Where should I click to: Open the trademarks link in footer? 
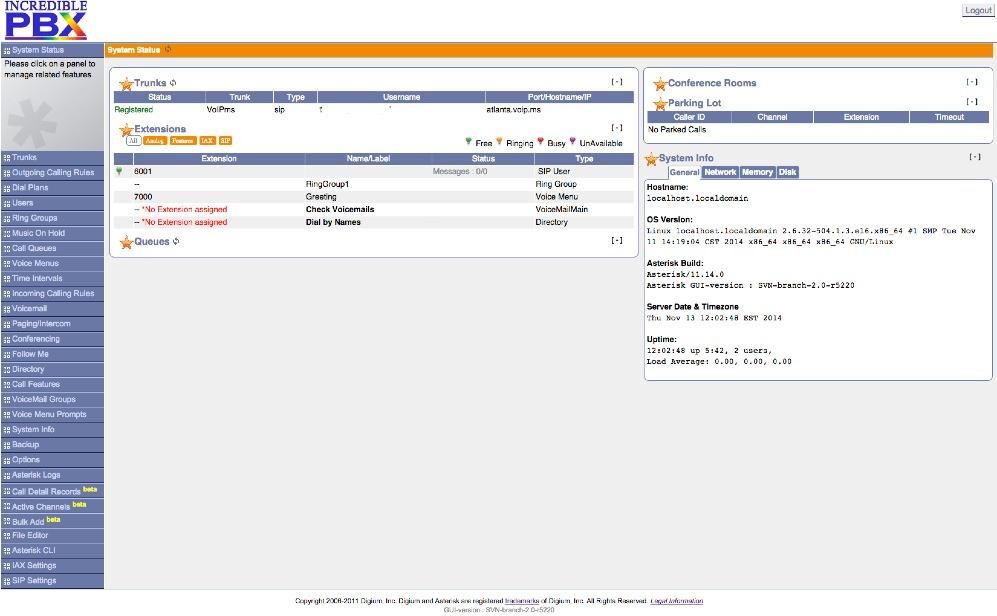[521, 601]
